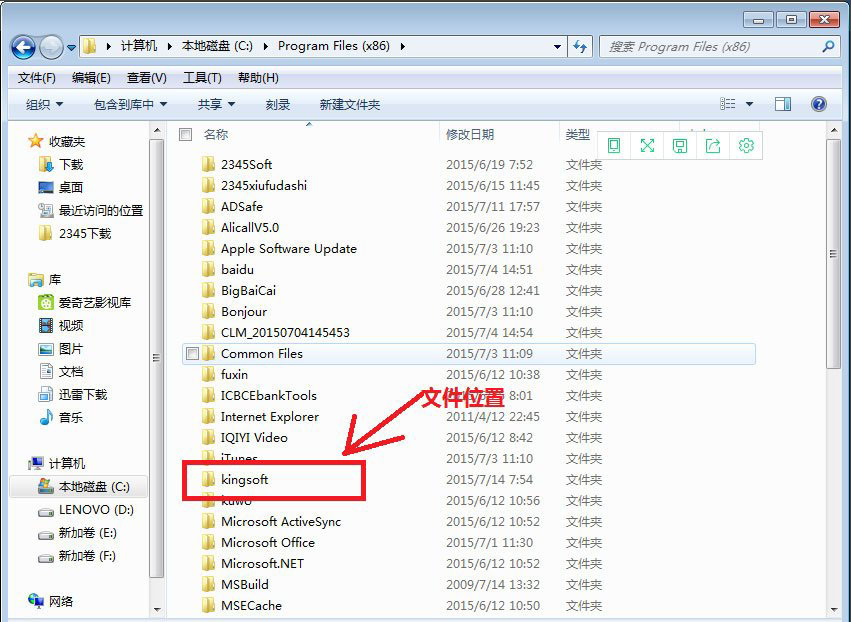Click 新建文件夹 button
This screenshot has width=851, height=622.
[x=350, y=104]
